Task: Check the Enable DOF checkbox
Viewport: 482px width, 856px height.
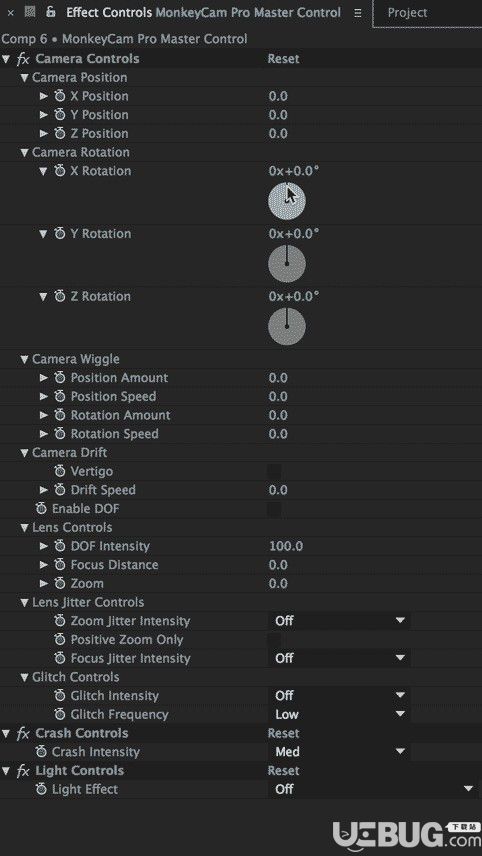Action: [274, 509]
